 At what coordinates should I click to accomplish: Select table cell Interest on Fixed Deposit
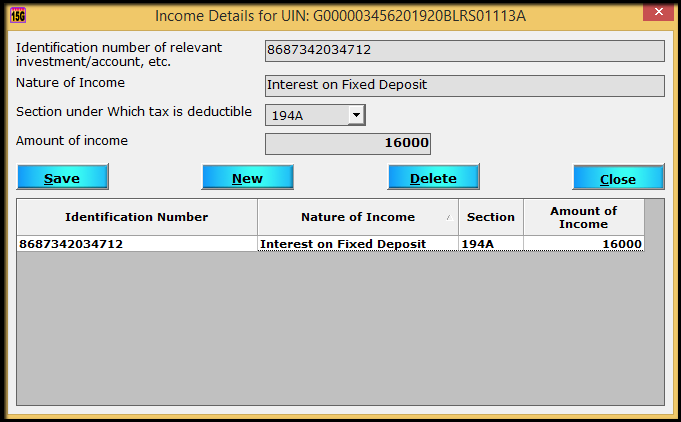[358, 244]
